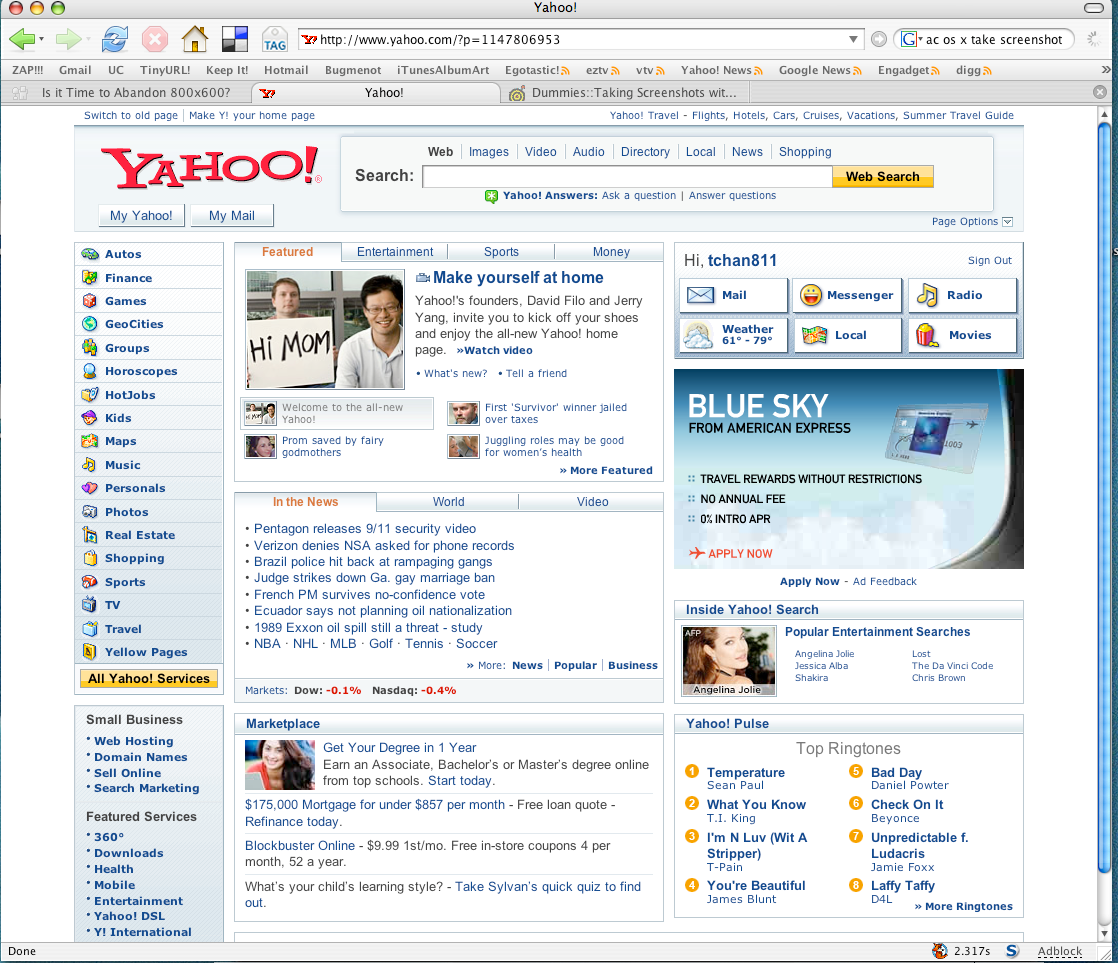The width and height of the screenshot is (1118, 963).
Task: Click the Sign Out link
Action: [x=988, y=260]
